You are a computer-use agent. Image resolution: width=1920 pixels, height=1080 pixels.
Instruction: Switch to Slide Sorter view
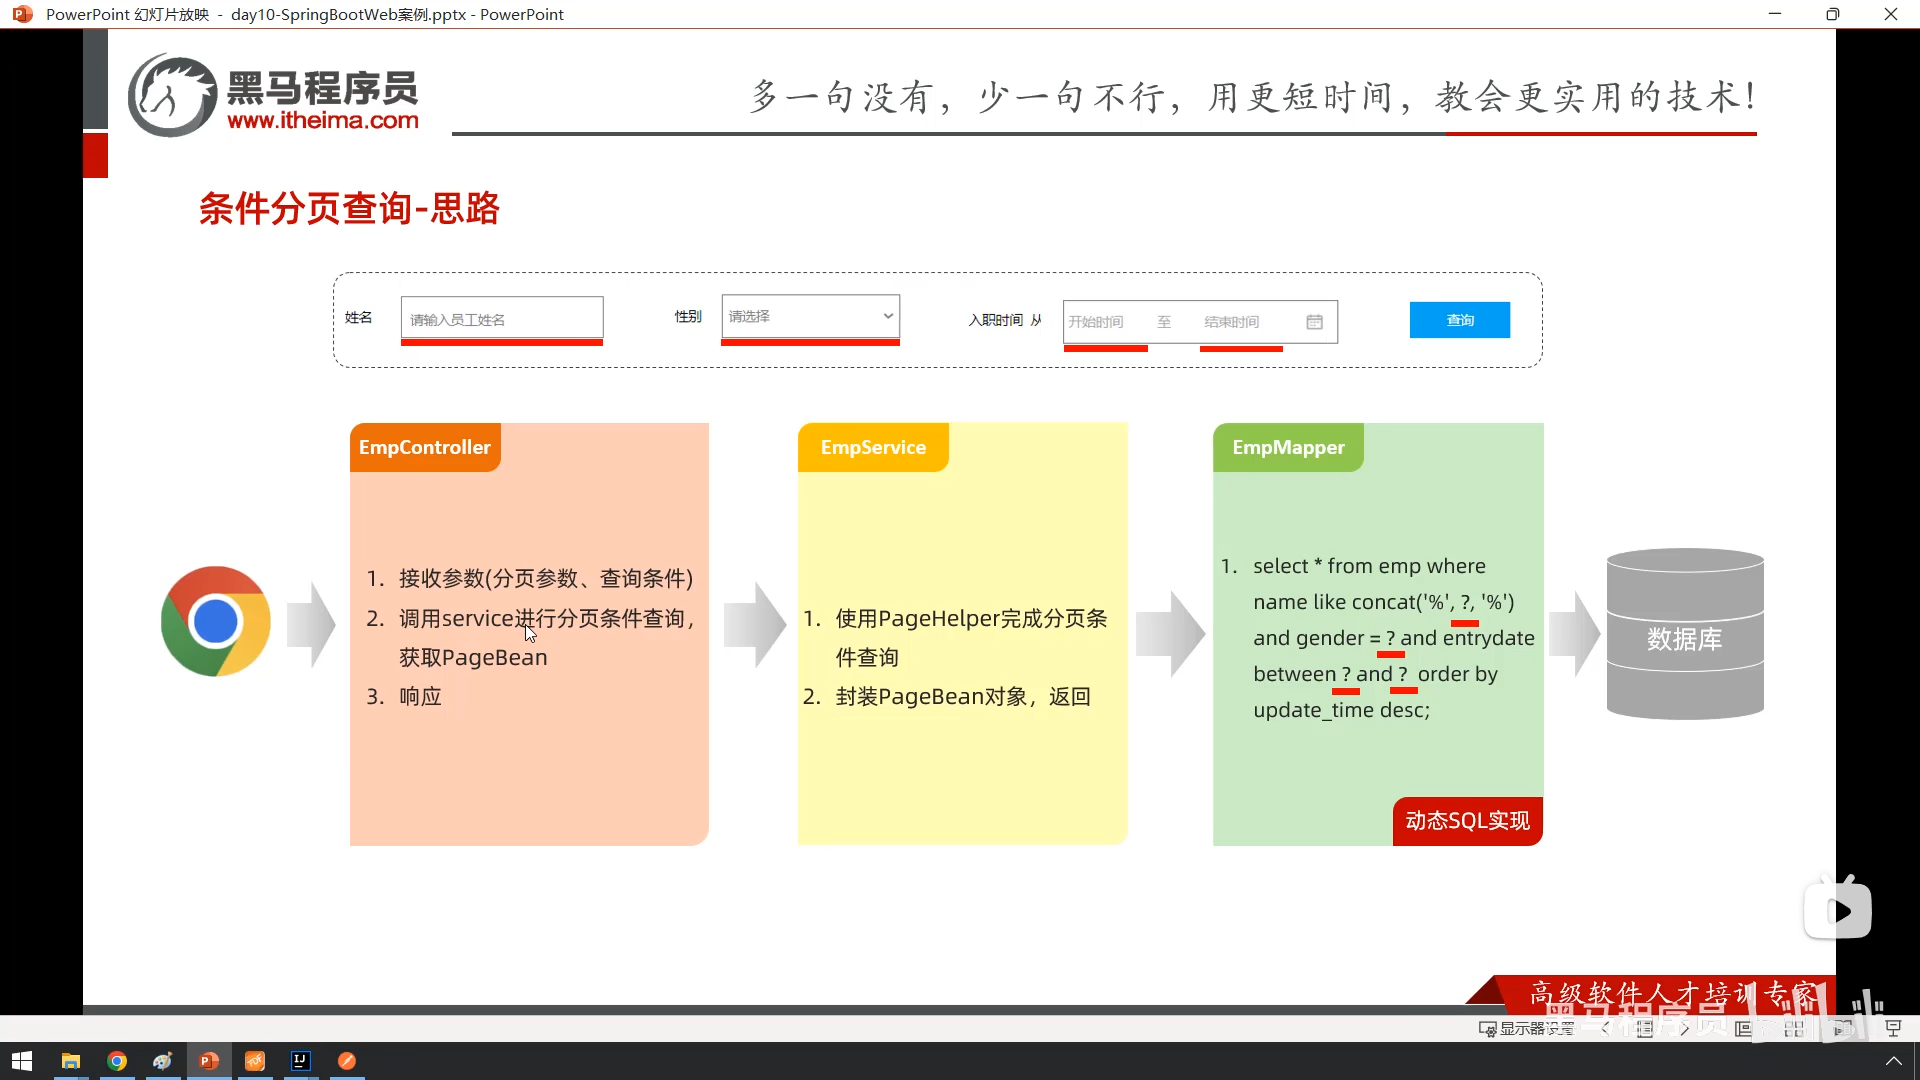(x=1794, y=1028)
